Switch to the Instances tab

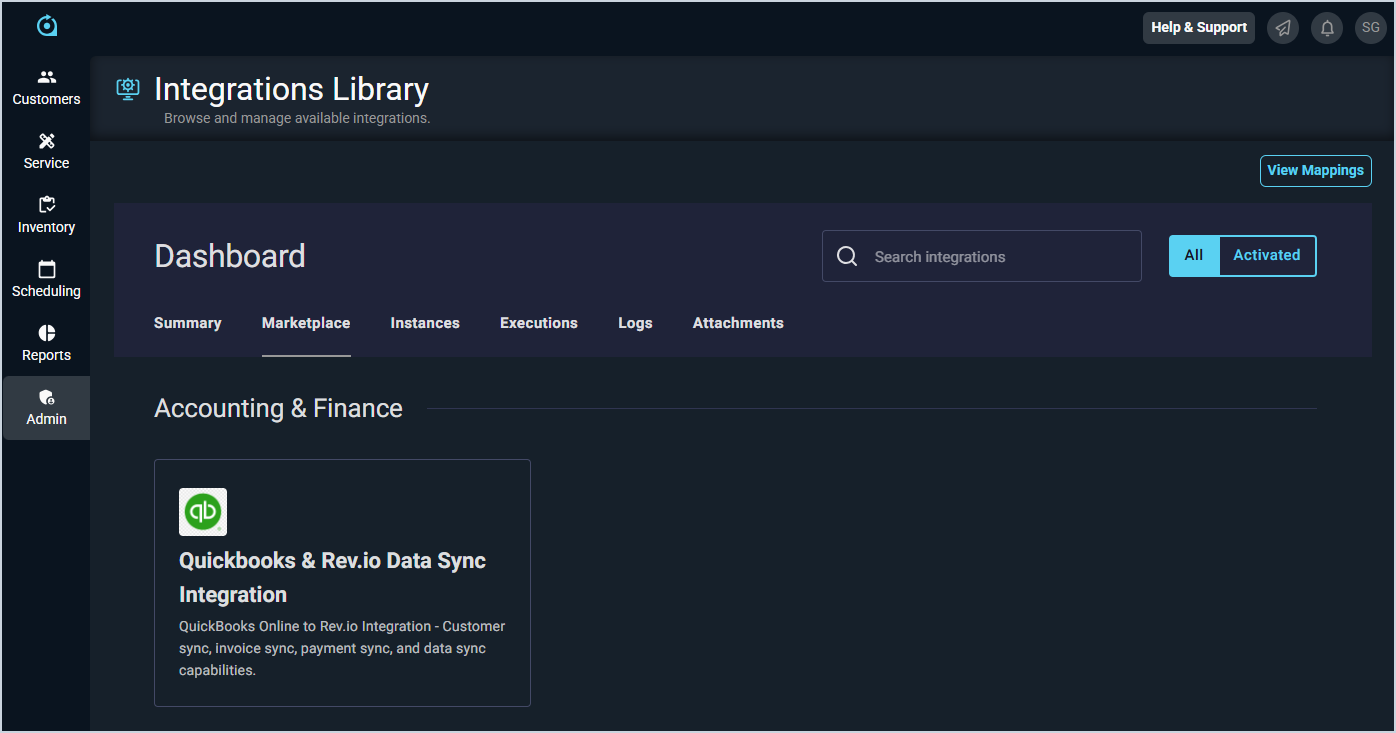425,323
